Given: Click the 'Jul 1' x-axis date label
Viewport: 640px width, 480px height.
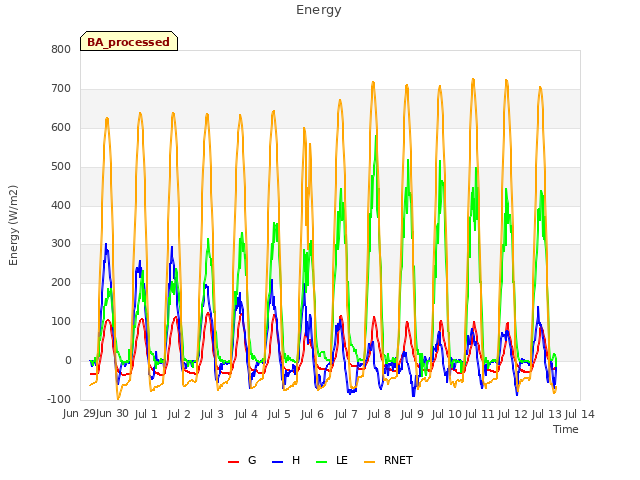Looking at the screenshot, I should click(x=146, y=414).
